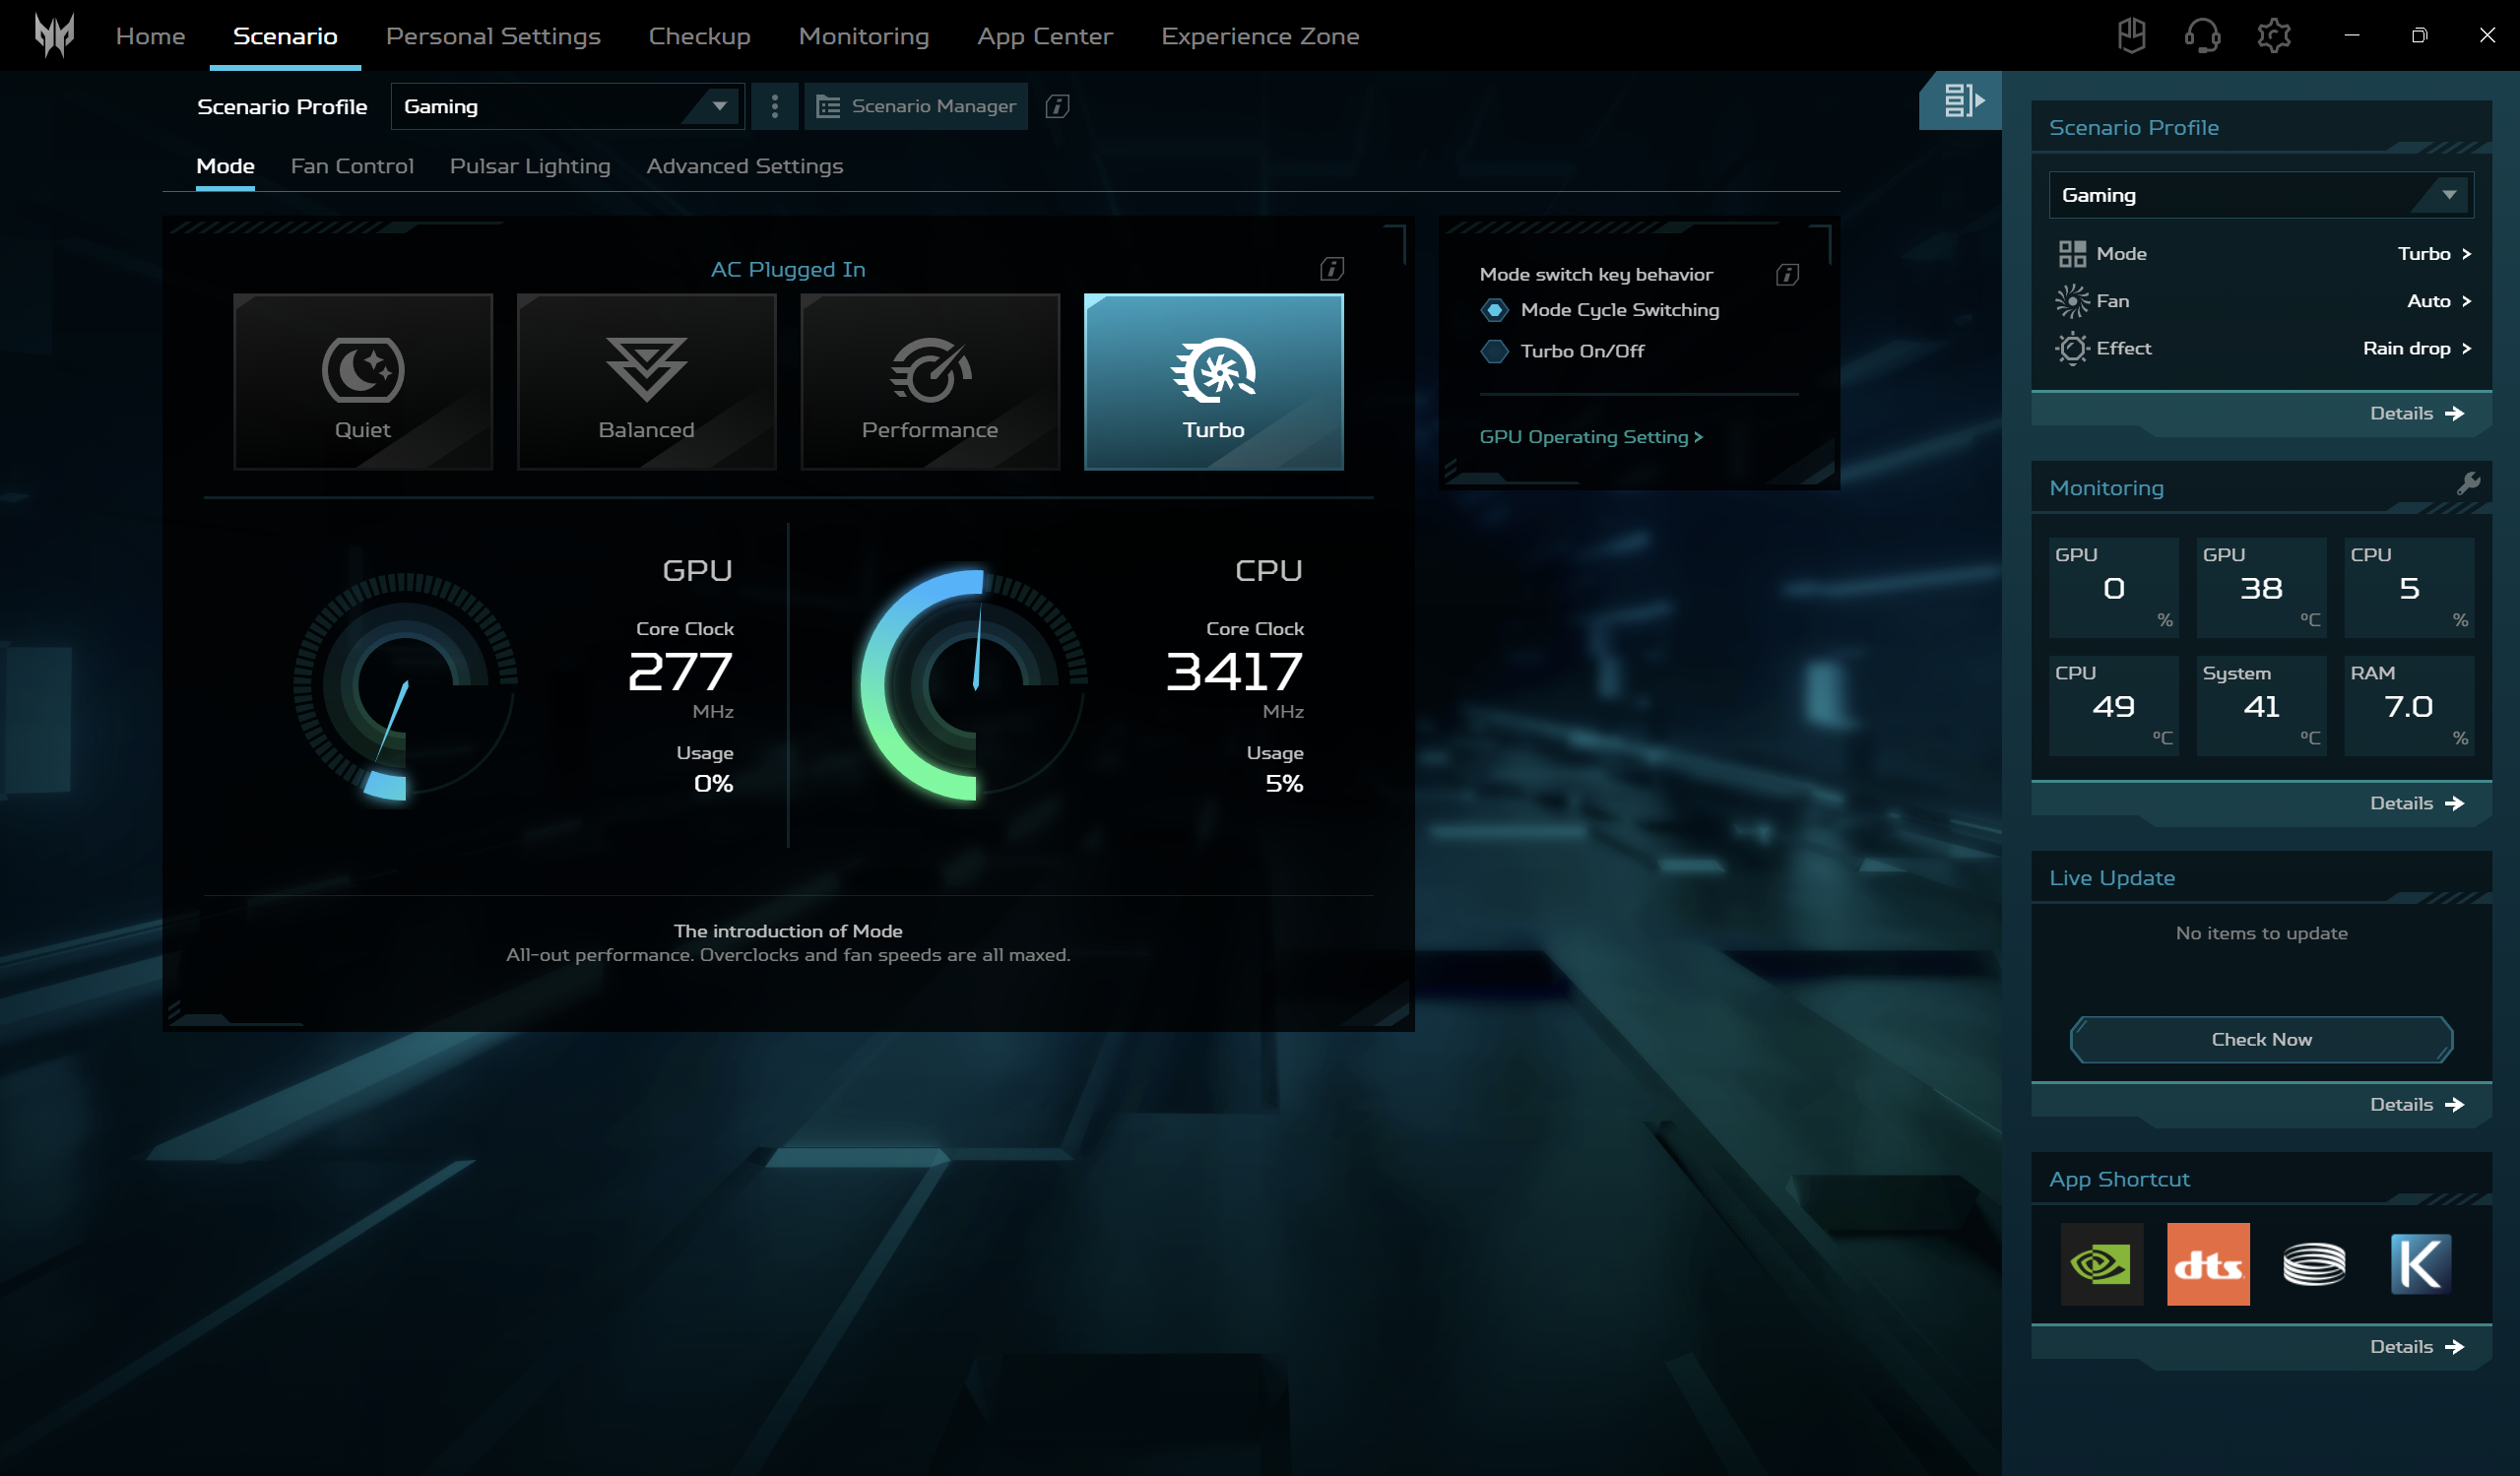The width and height of the screenshot is (2520, 1476).
Task: Go to the Home tab
Action: (150, 36)
